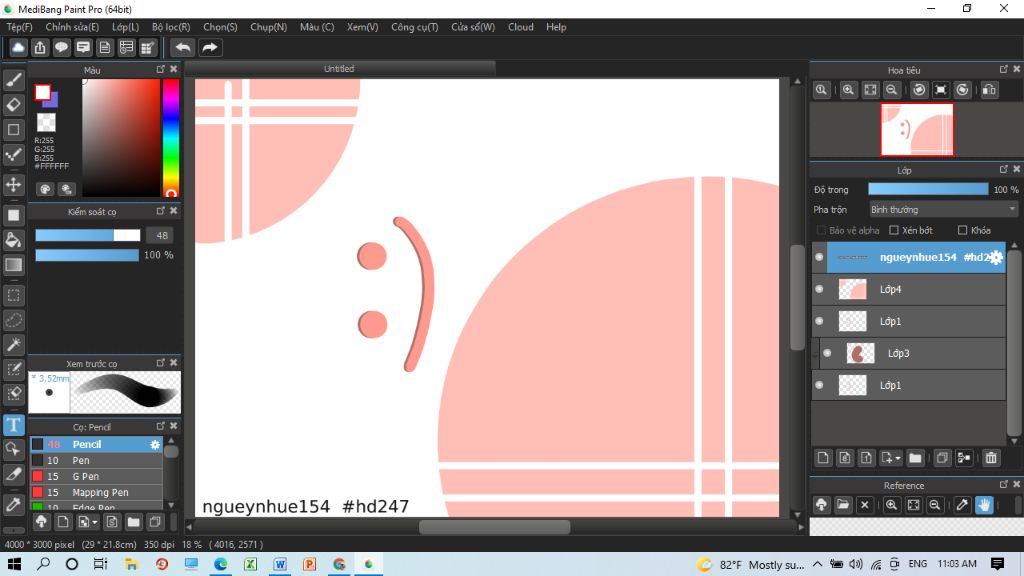Show hidden icons chevron in system tray

(x=818, y=564)
